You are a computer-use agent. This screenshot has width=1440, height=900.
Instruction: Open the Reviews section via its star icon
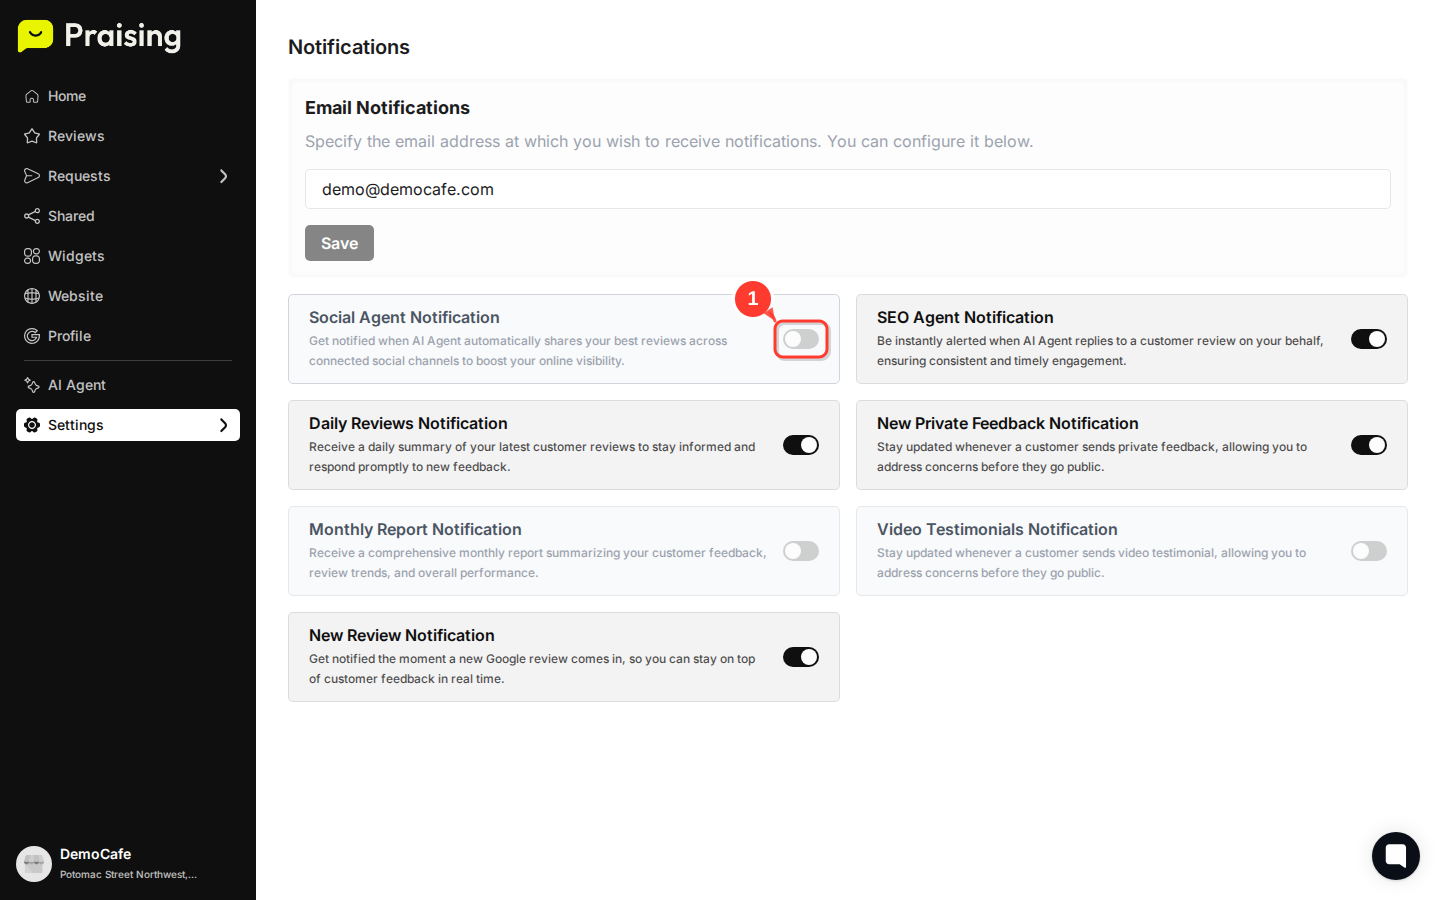[33, 135]
